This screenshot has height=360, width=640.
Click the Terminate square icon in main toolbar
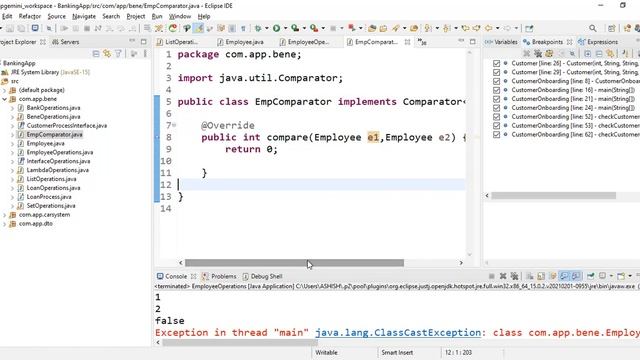(87, 28)
